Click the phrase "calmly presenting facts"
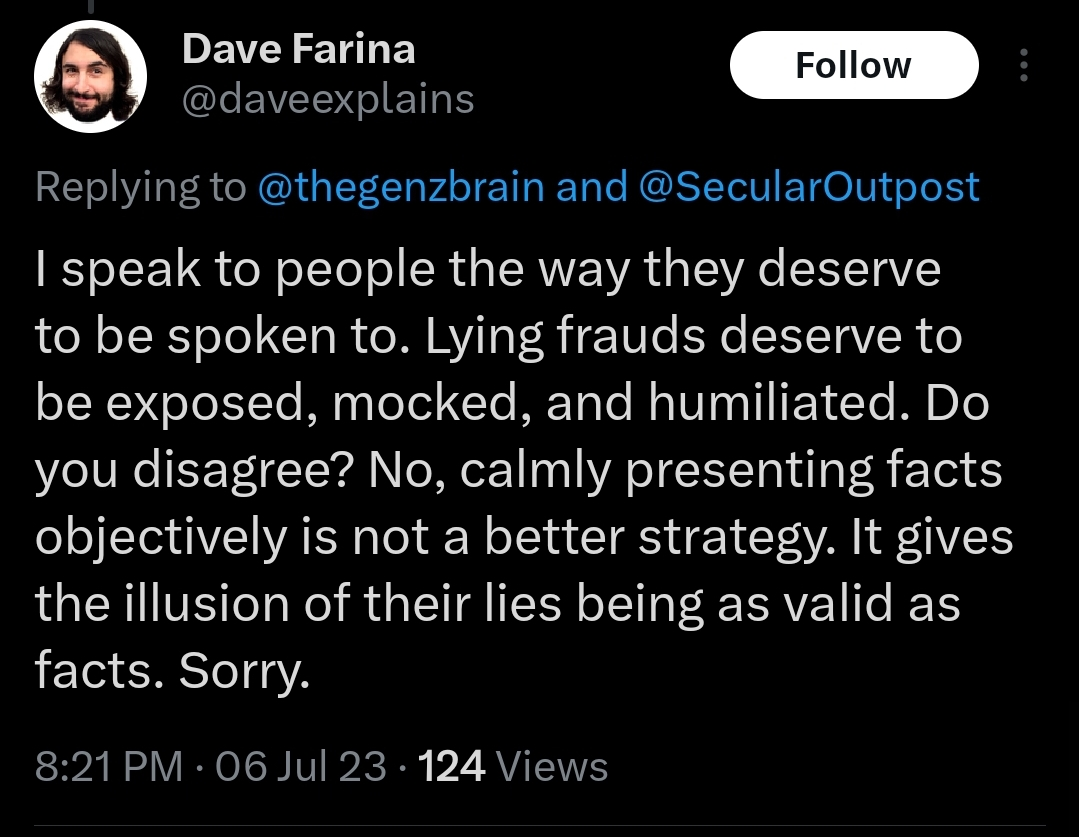This screenshot has height=837, width=1079. point(731,472)
